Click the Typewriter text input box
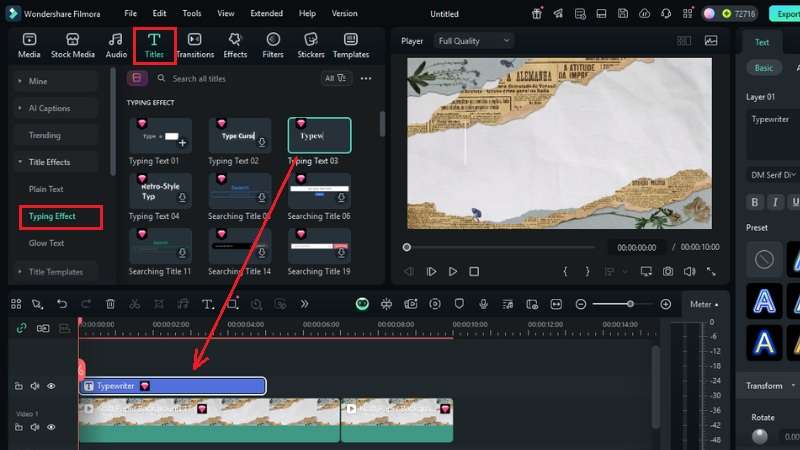 point(773,135)
